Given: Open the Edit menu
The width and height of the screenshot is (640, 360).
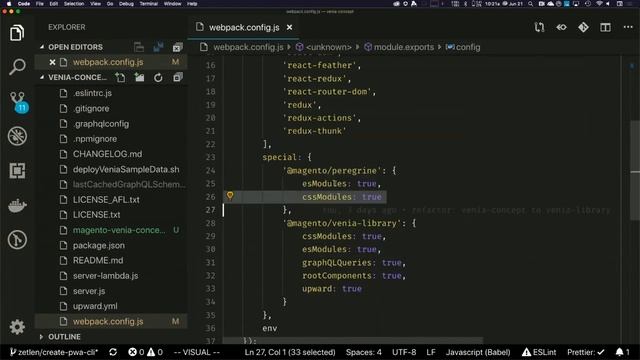Looking at the screenshot, I should tap(53, 4).
